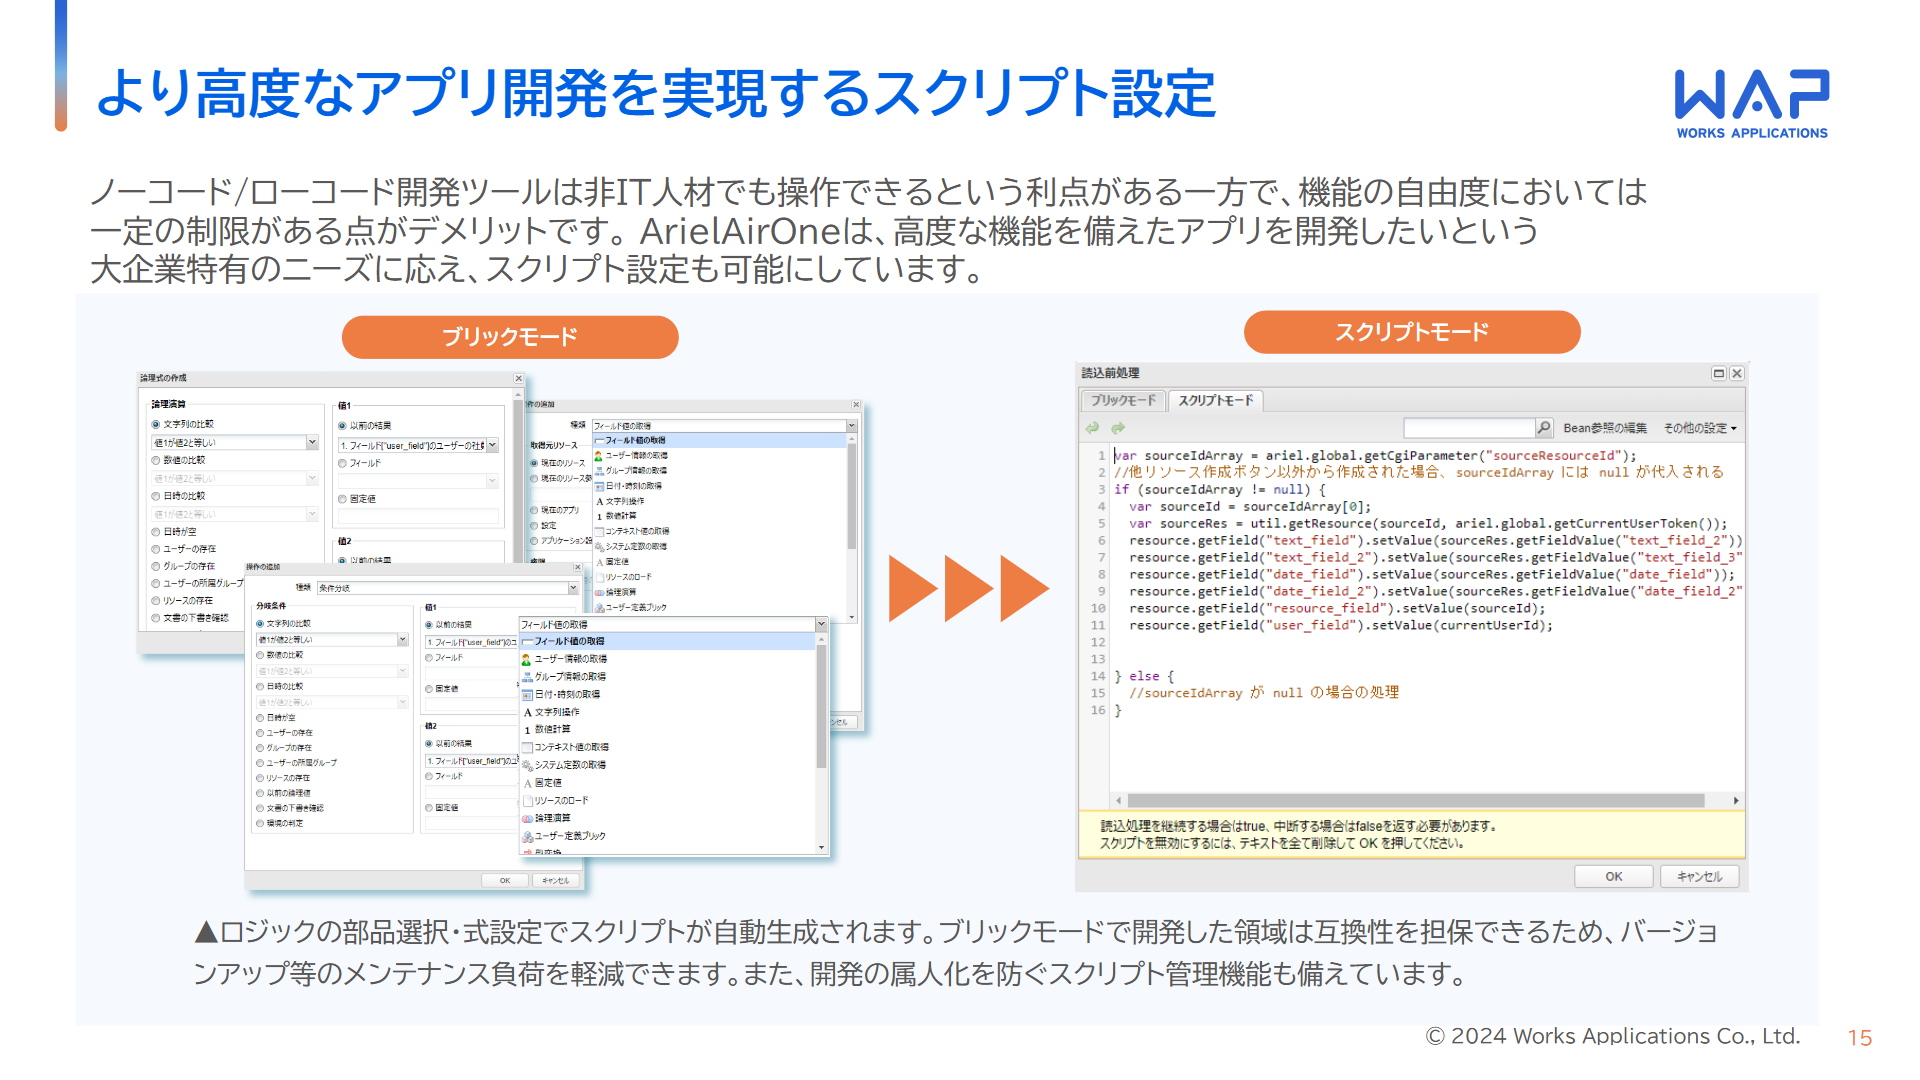Select 日付・時刻の取得 calendar icon in front list
This screenshot has width=1920, height=1080.
(x=526, y=695)
